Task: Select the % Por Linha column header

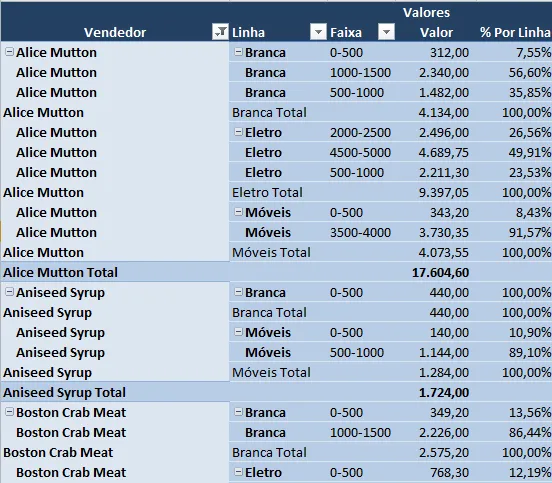Action: click(515, 32)
